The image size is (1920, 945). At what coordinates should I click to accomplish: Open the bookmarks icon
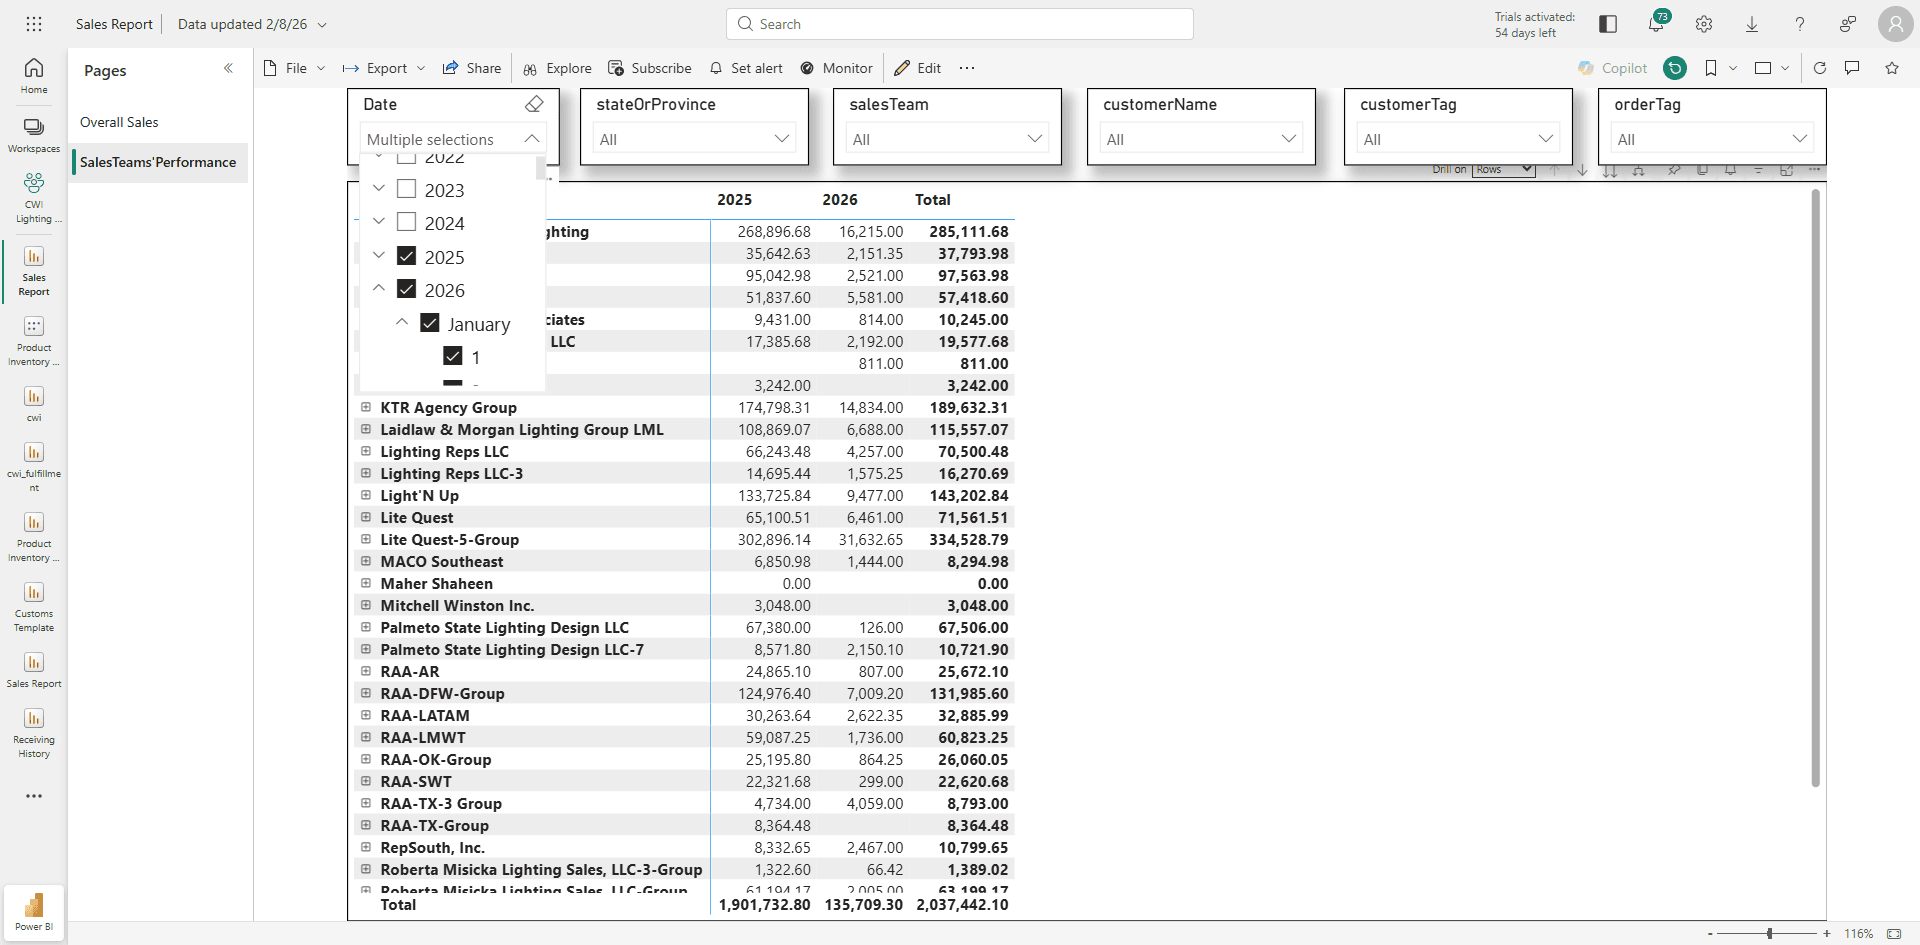click(x=1711, y=68)
